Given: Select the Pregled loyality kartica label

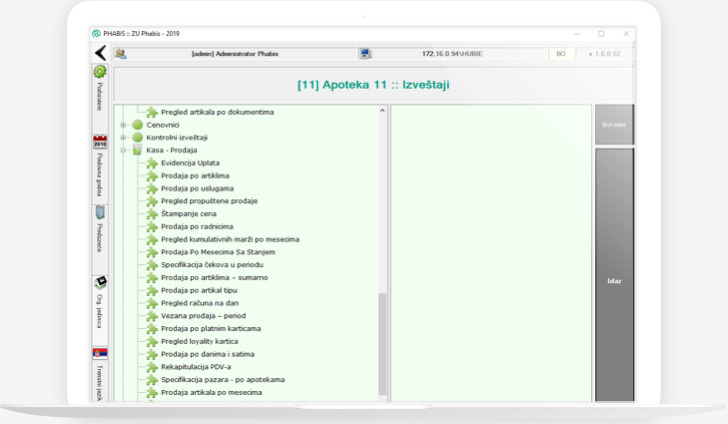Looking at the screenshot, I should coord(199,341).
